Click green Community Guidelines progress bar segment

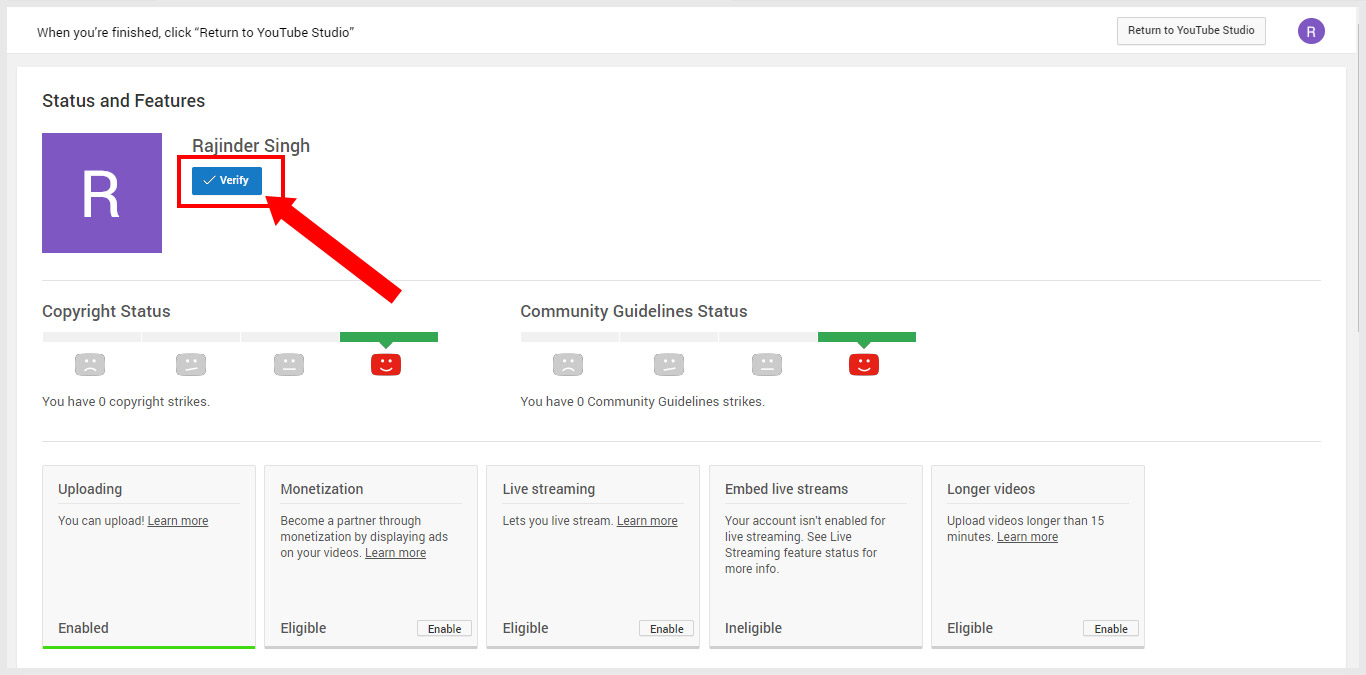tap(867, 337)
